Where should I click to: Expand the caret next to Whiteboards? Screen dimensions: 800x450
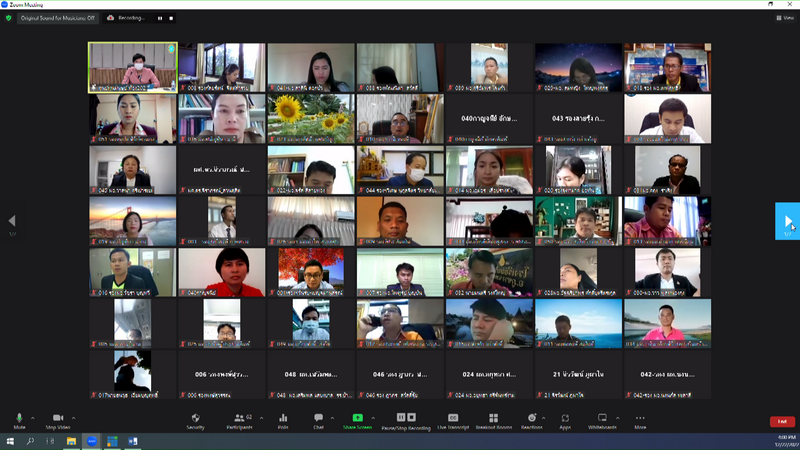pyautogui.click(x=617, y=418)
